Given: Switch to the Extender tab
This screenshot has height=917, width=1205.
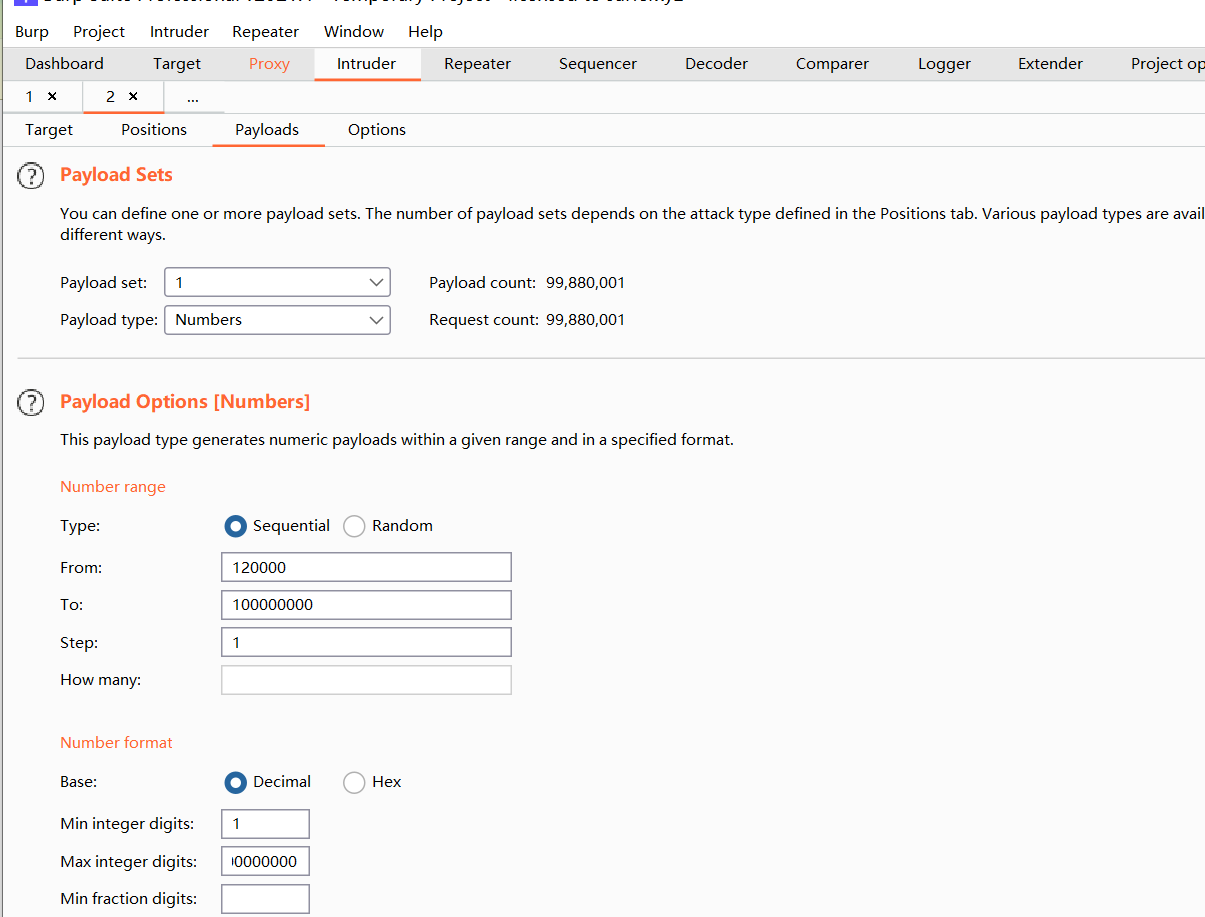Looking at the screenshot, I should point(1050,64).
